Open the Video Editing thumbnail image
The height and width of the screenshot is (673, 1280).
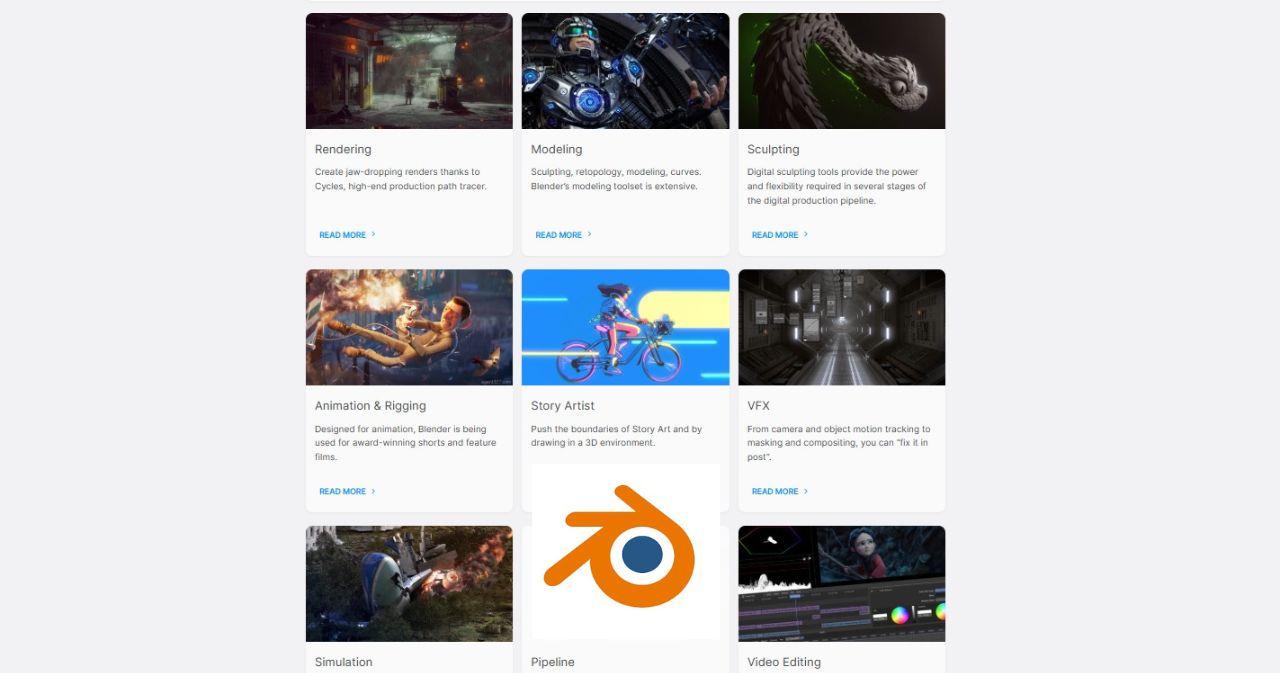click(842, 584)
